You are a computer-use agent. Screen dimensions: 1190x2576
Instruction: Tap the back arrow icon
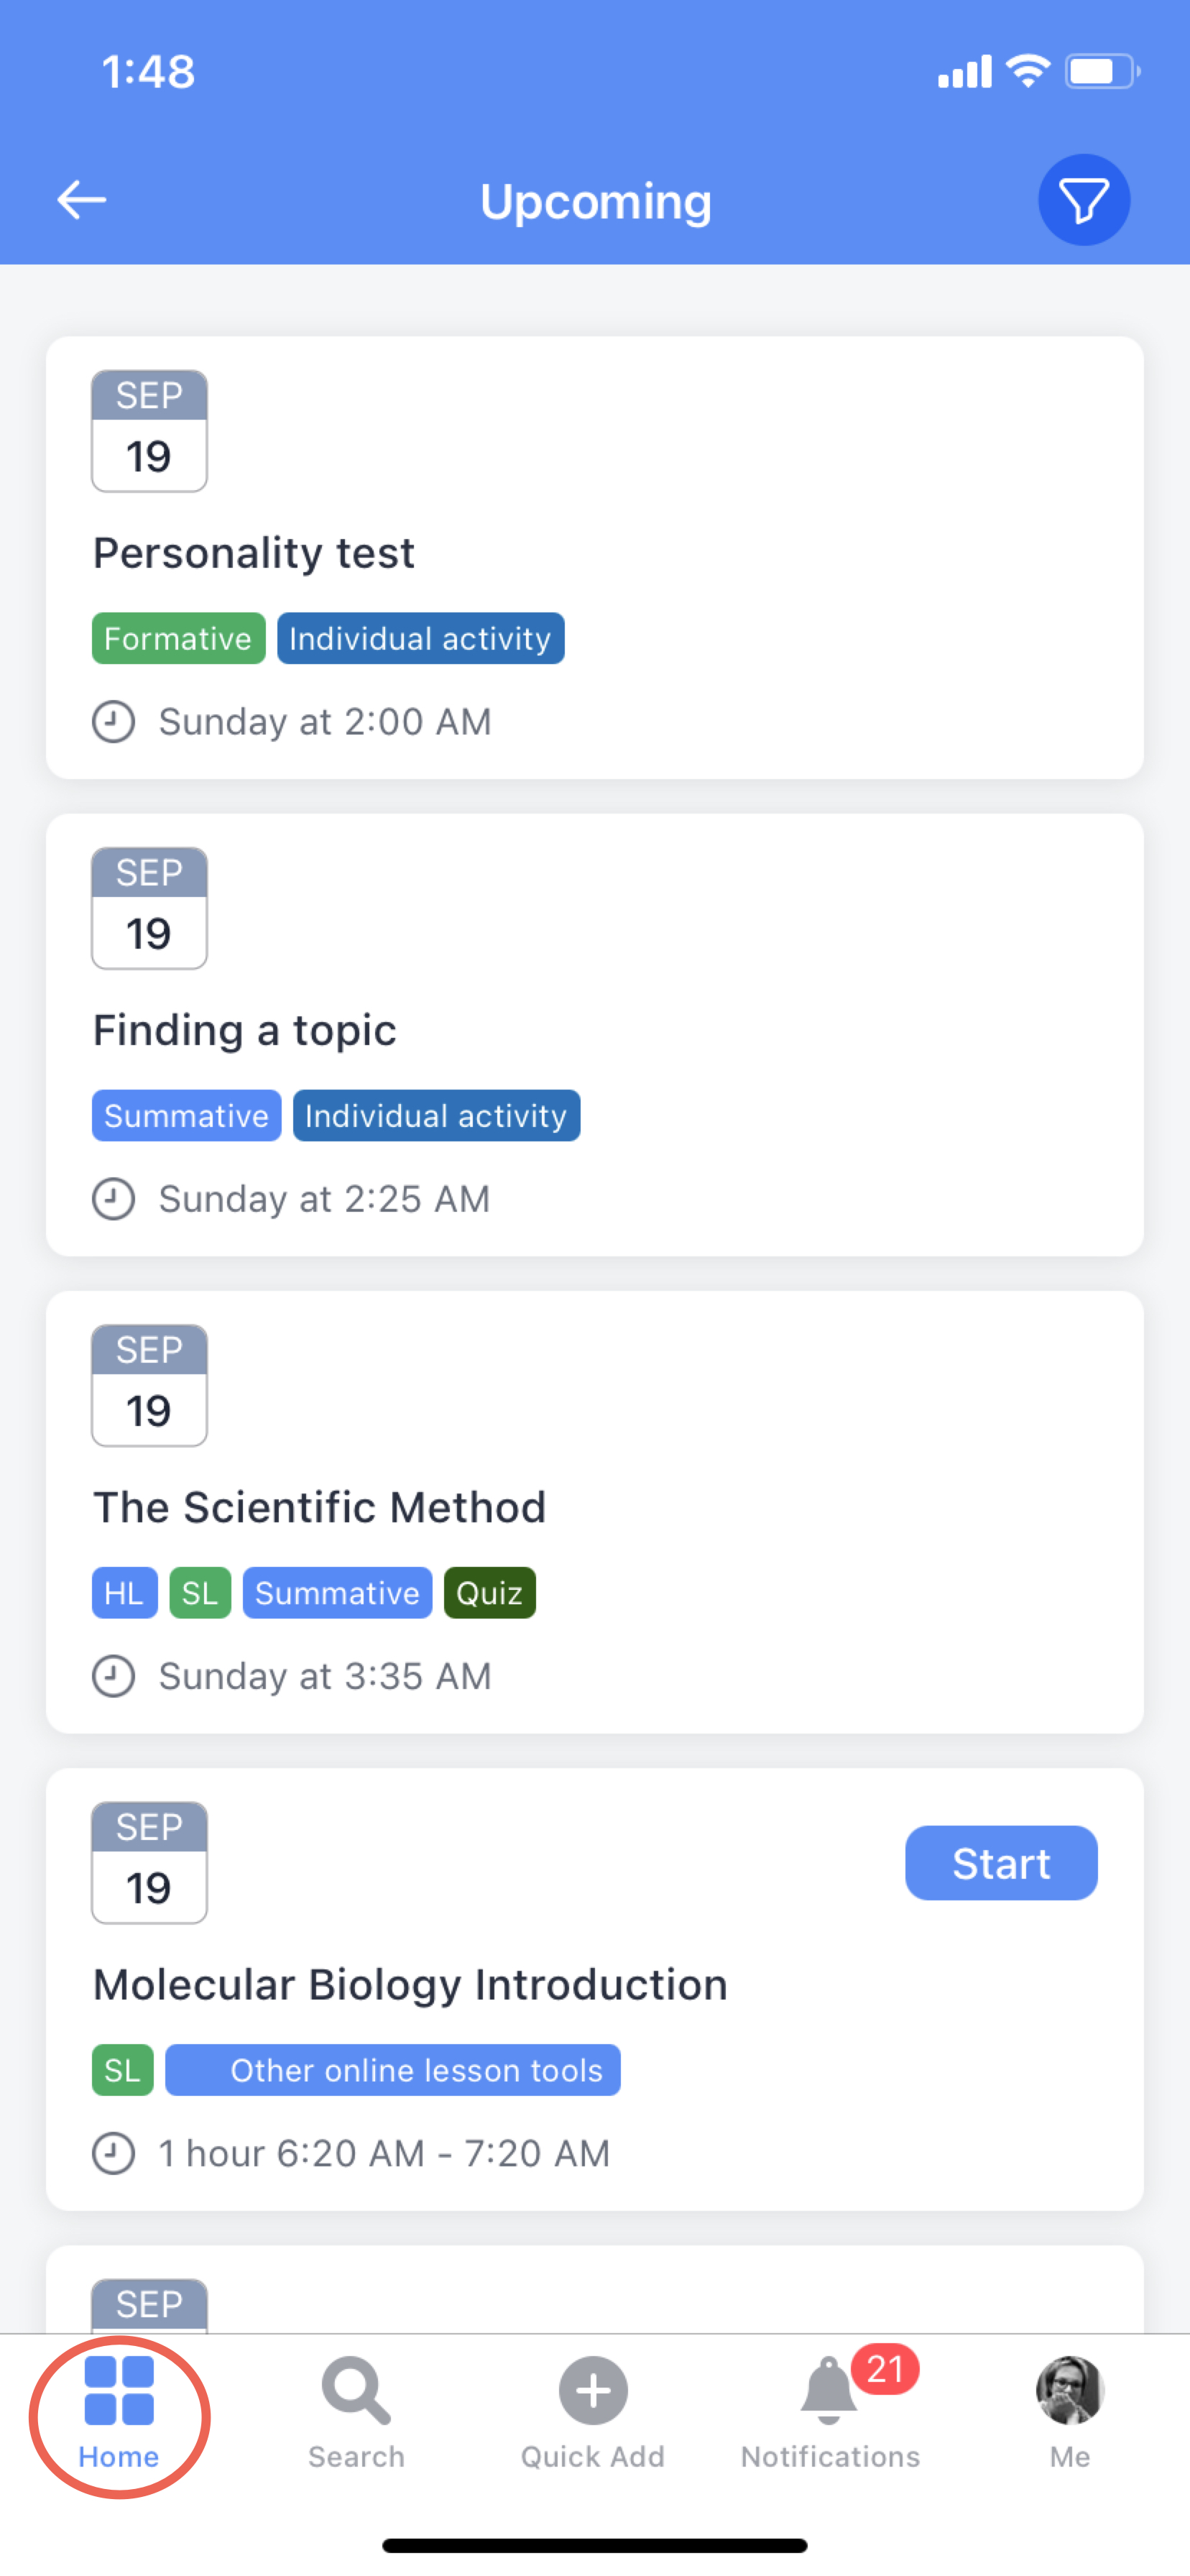pyautogui.click(x=82, y=200)
